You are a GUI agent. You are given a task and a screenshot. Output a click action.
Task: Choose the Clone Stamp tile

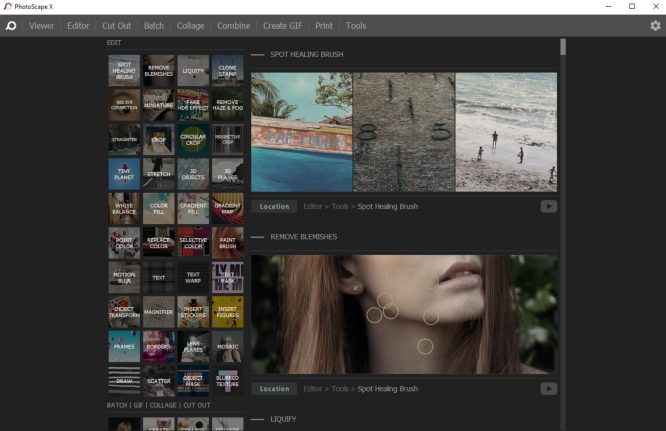tap(228, 70)
